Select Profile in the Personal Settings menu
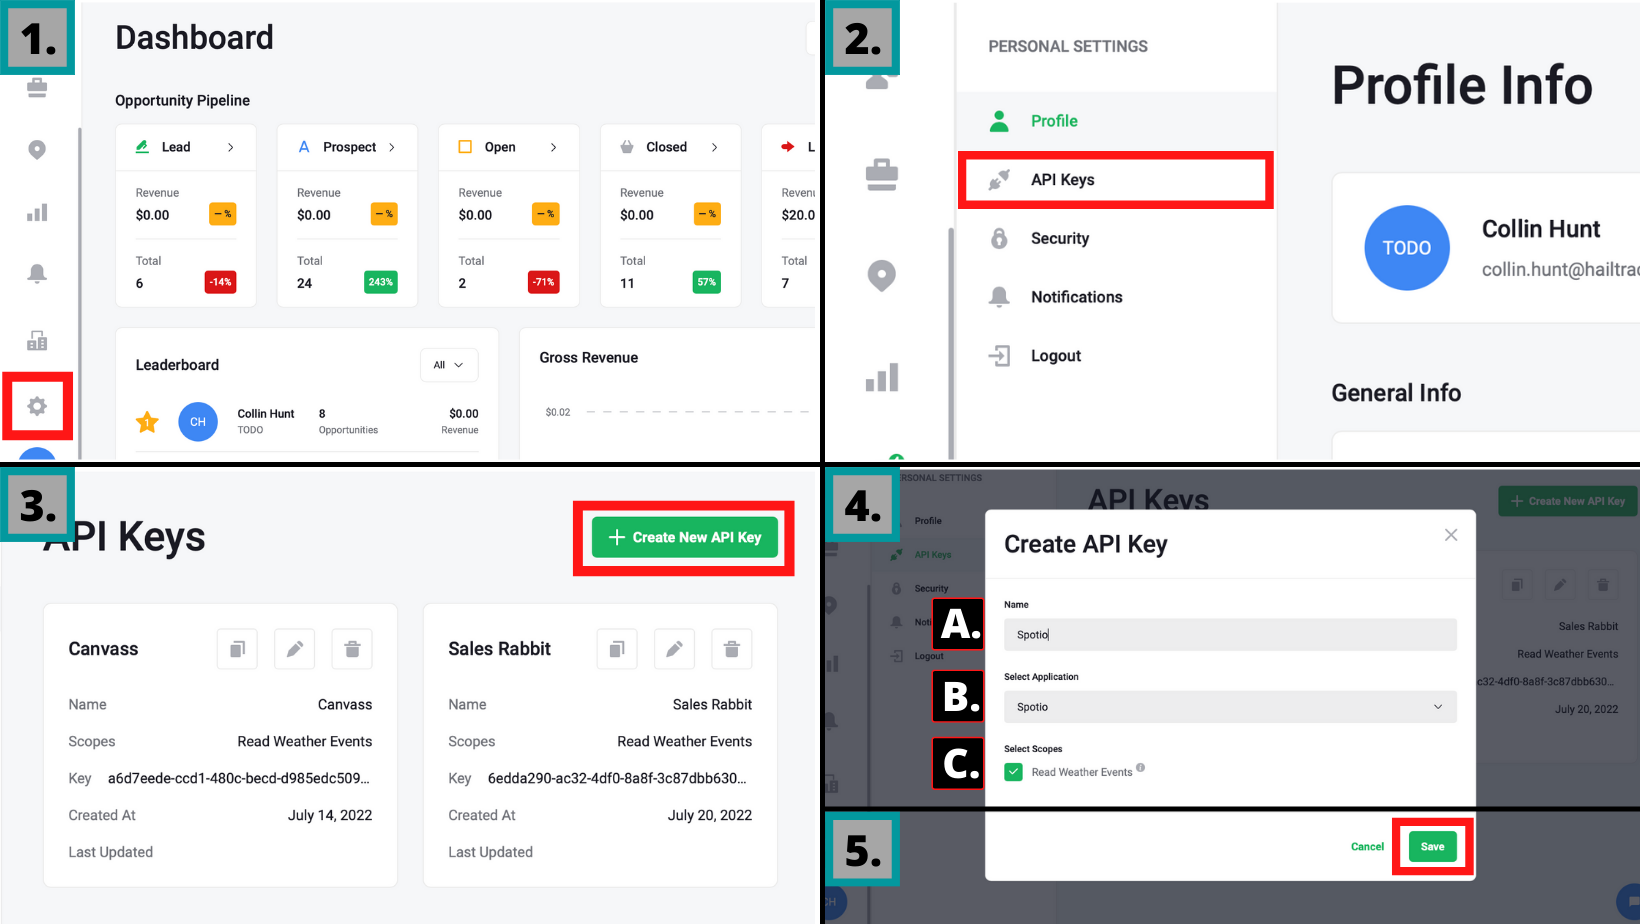This screenshot has height=924, width=1640. (x=1116, y=121)
